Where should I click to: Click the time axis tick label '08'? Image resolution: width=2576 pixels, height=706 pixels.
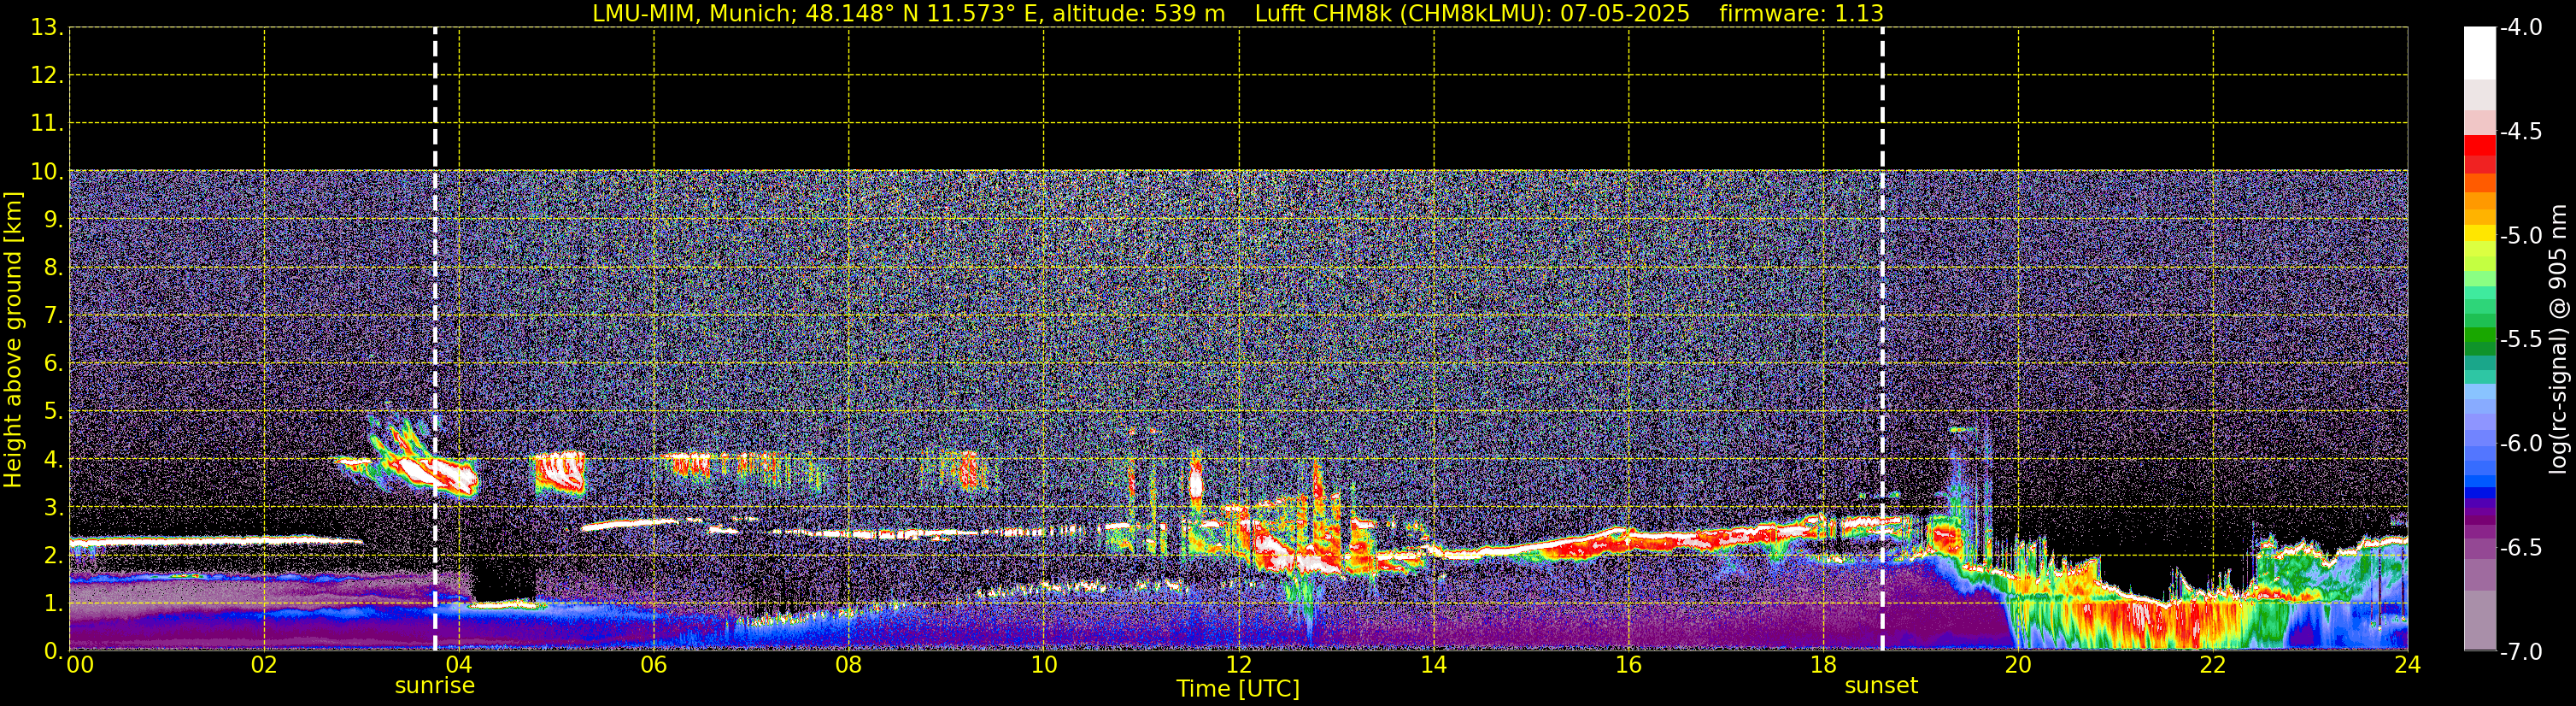(849, 665)
